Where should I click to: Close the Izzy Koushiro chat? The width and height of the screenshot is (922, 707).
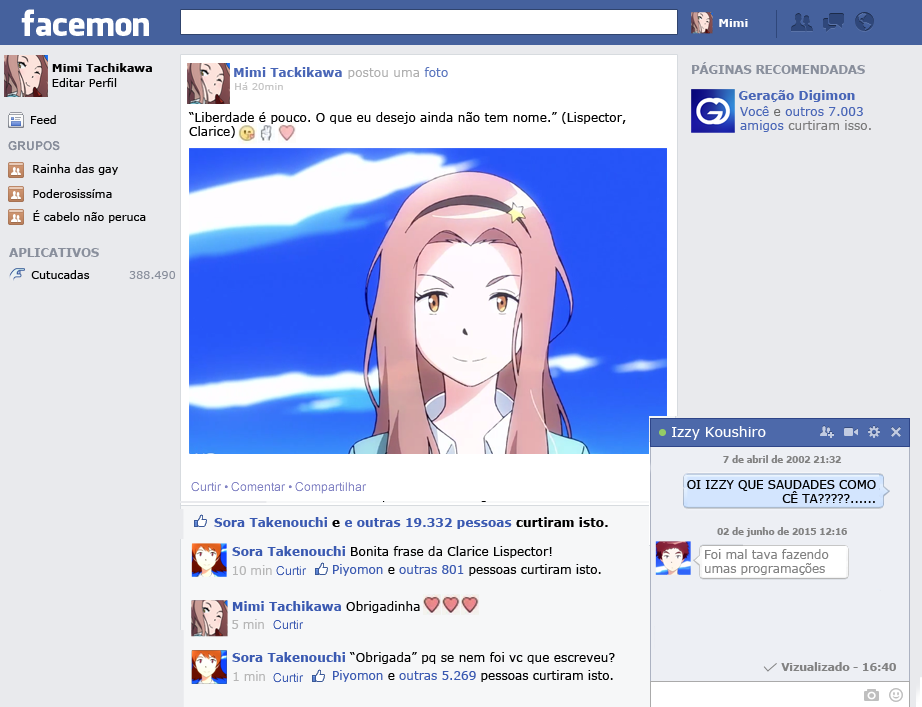896,432
